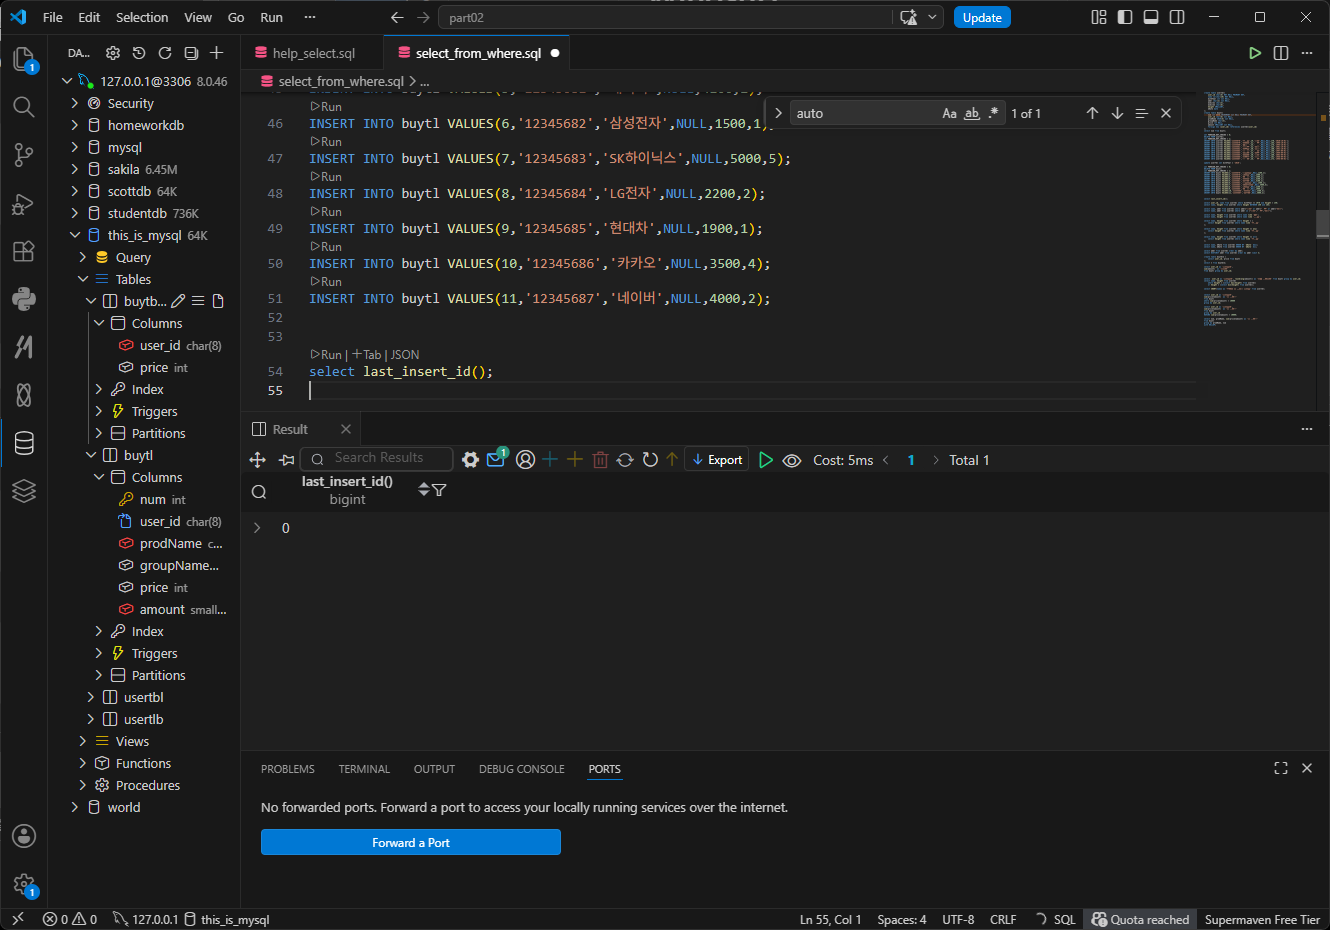The image size is (1330, 930).
Task: Go to next find match arrow
Action: tap(1117, 113)
